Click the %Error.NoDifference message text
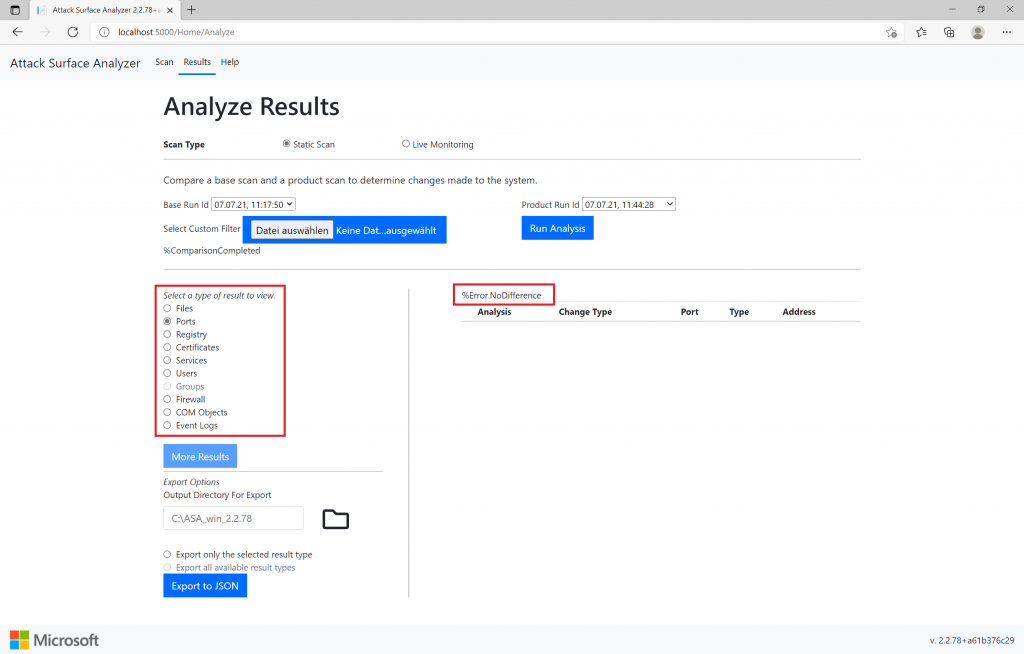The width and height of the screenshot is (1024, 654). (x=502, y=295)
